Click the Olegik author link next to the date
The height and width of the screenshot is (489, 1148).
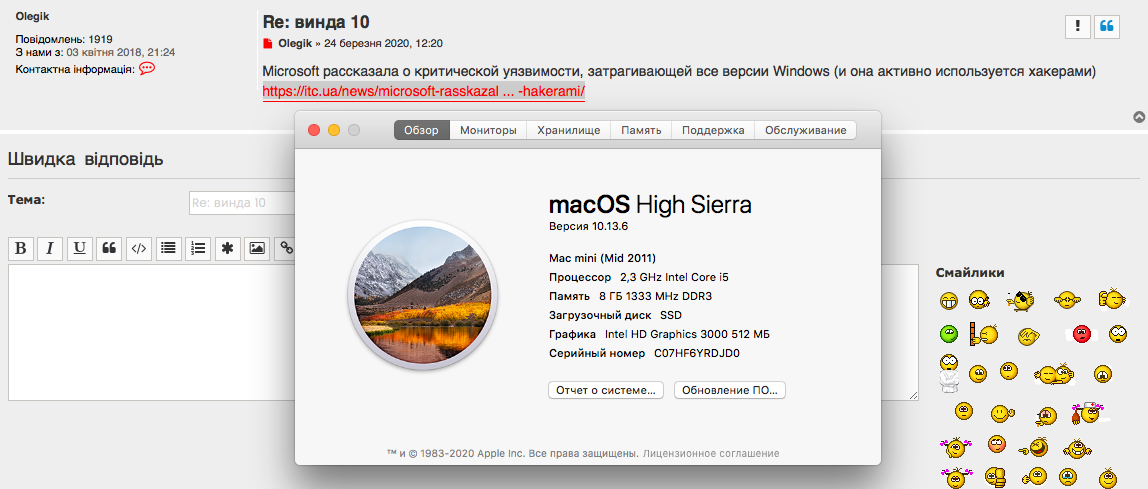tap(295, 43)
